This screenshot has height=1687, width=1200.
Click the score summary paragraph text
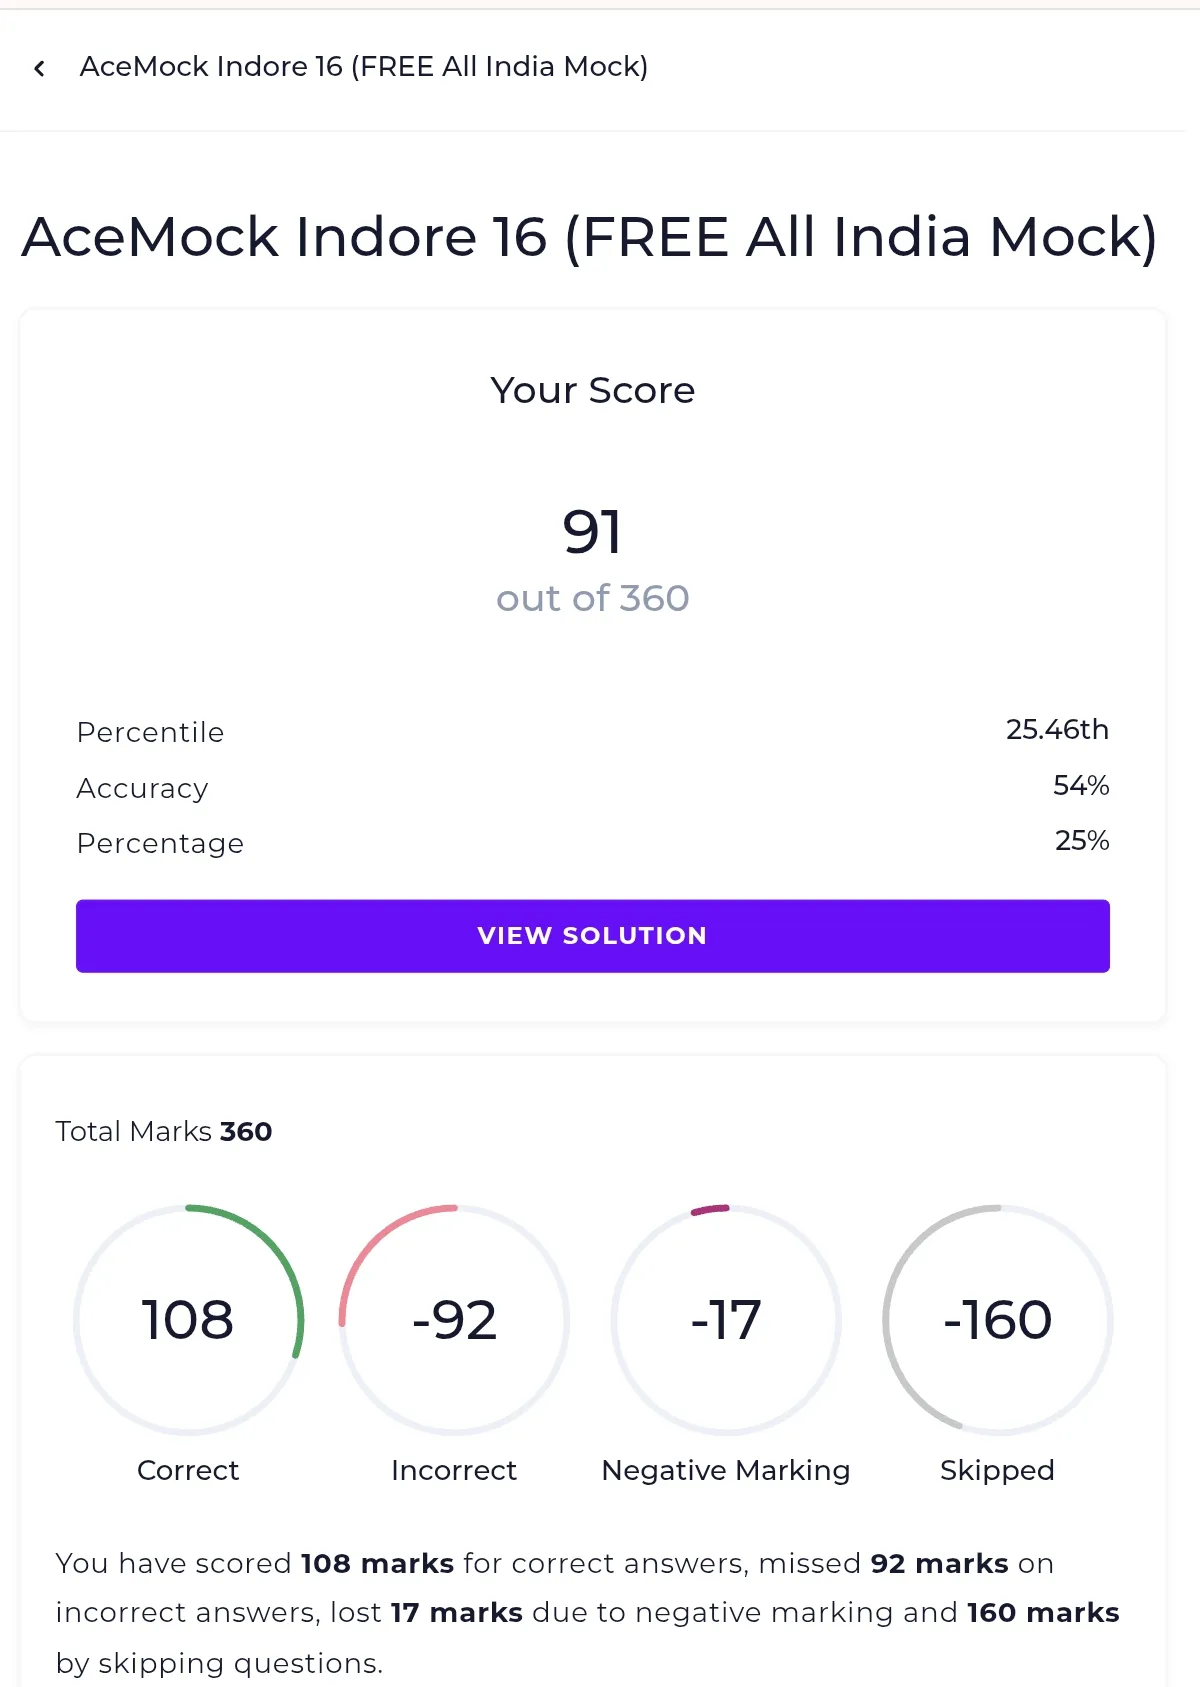[588, 1613]
